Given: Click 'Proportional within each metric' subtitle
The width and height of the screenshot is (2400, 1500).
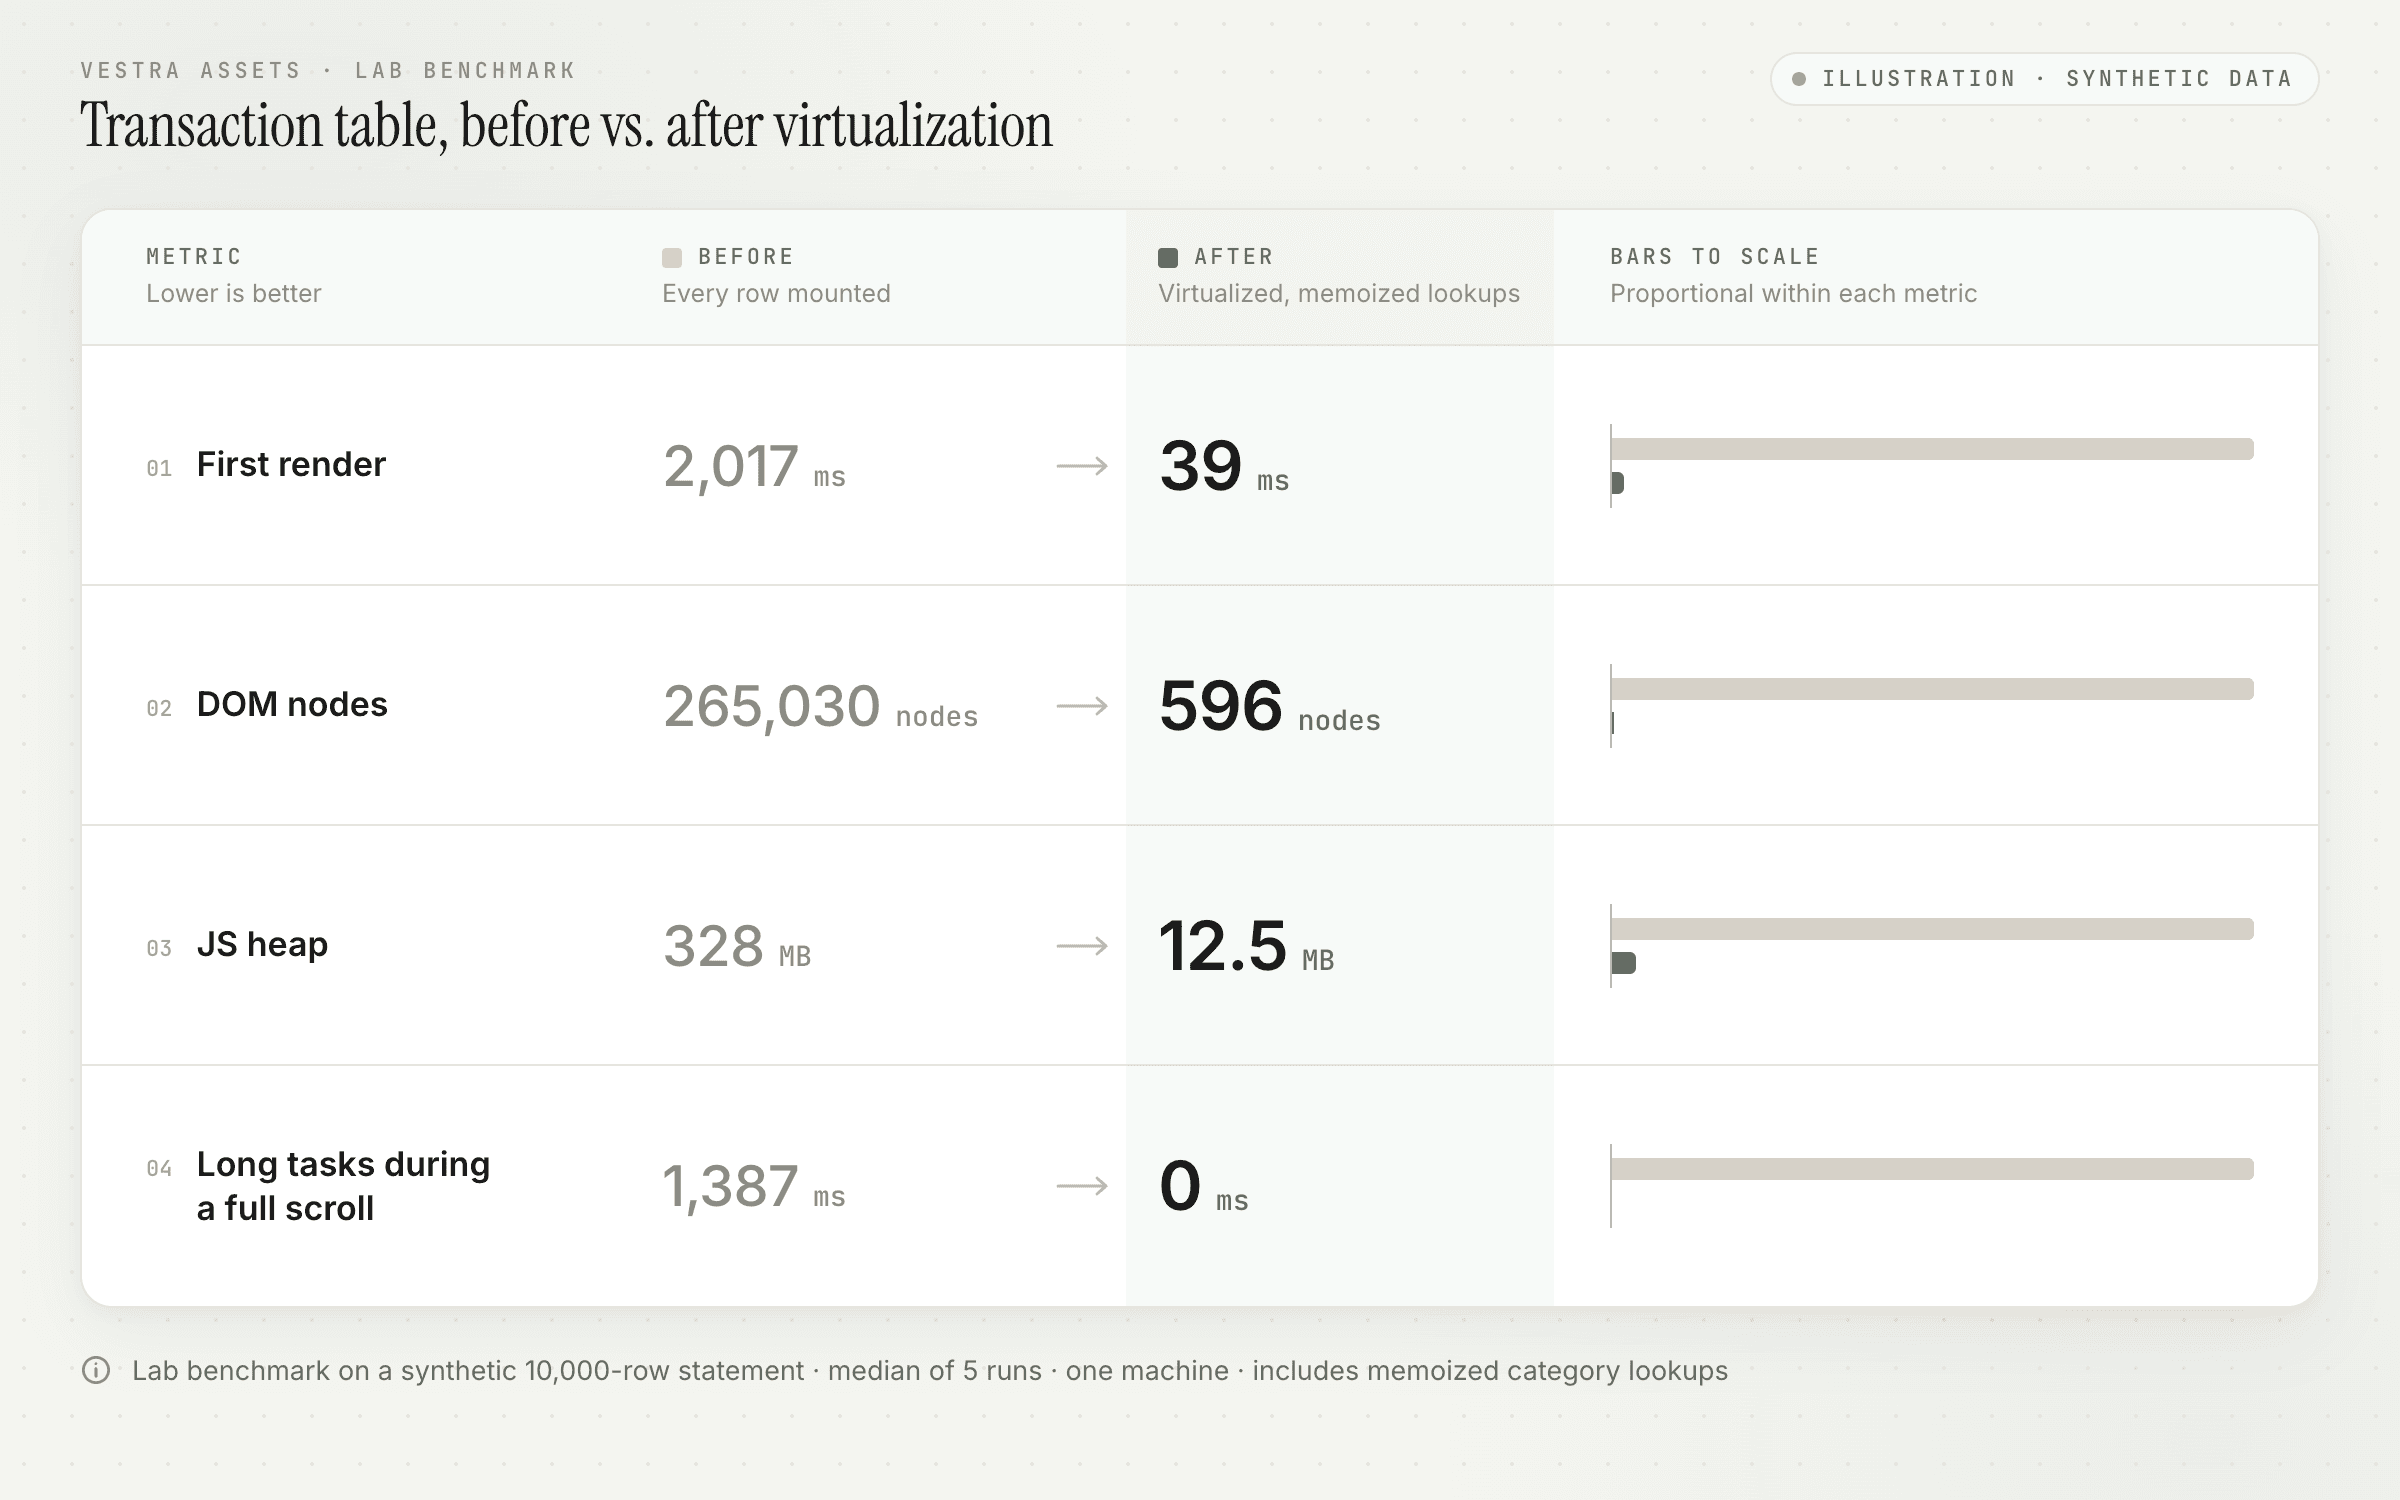Looking at the screenshot, I should [1793, 294].
